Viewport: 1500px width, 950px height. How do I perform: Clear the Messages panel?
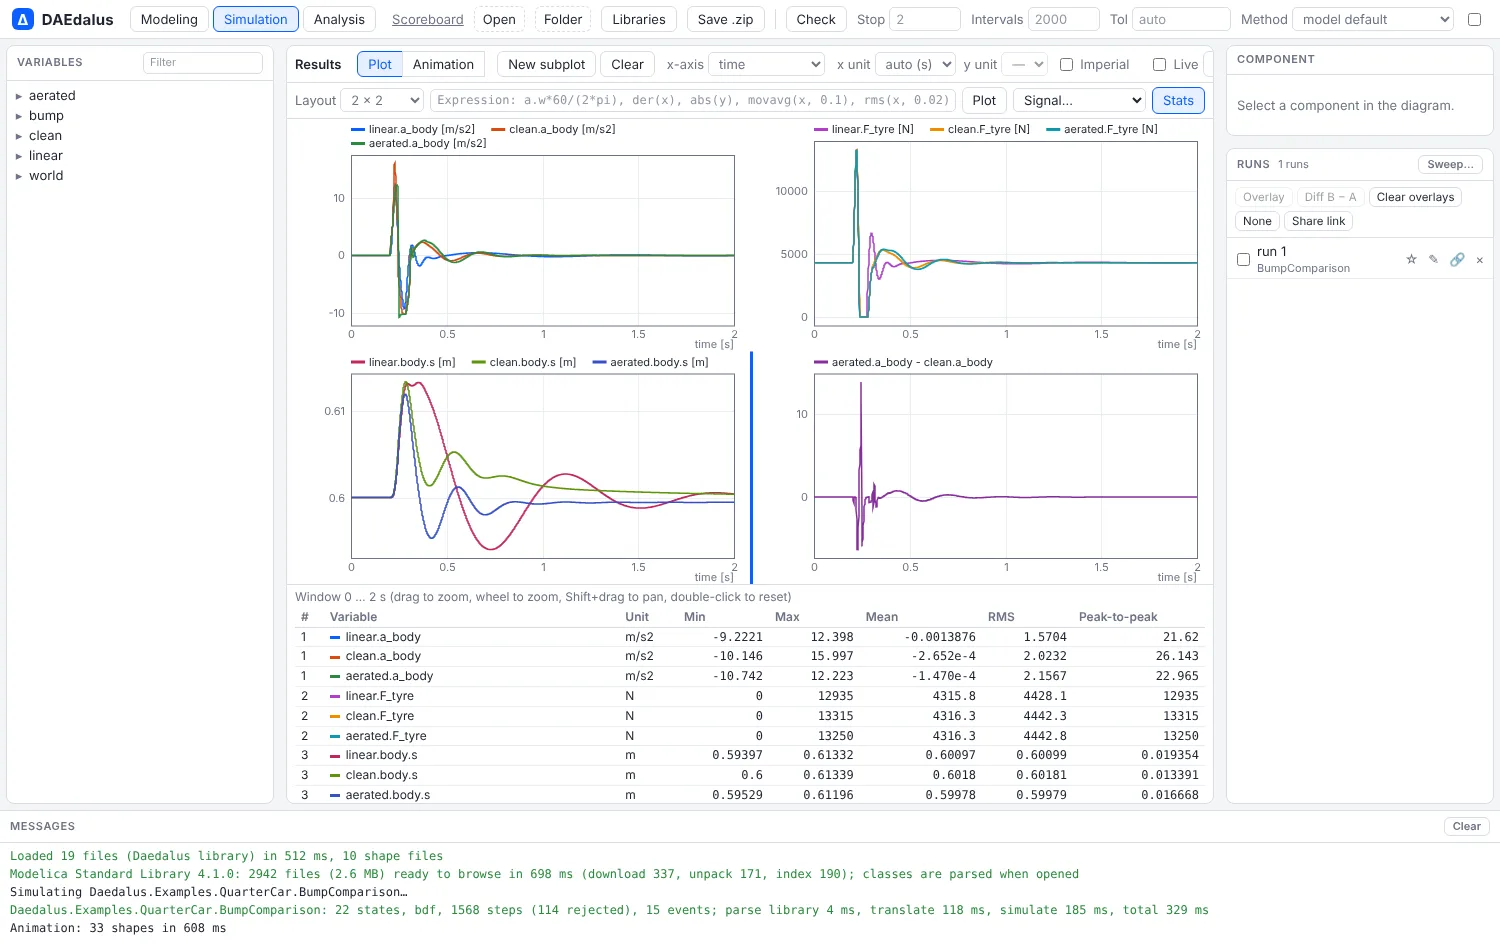click(x=1466, y=826)
